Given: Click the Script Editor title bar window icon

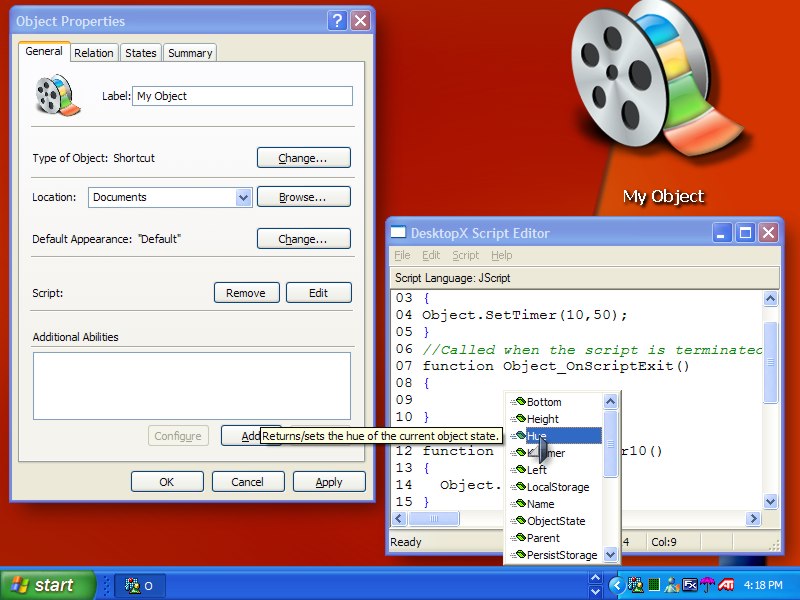Looking at the screenshot, I should point(398,233).
